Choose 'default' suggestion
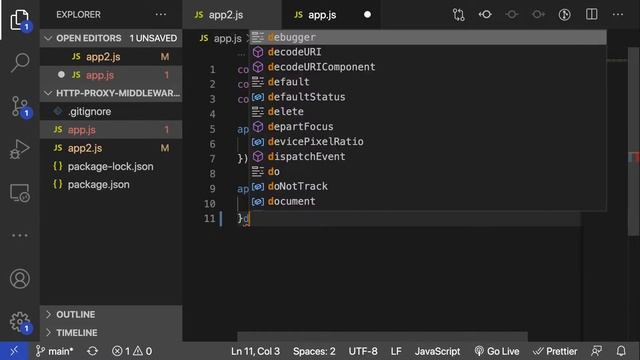 pyautogui.click(x=428, y=82)
